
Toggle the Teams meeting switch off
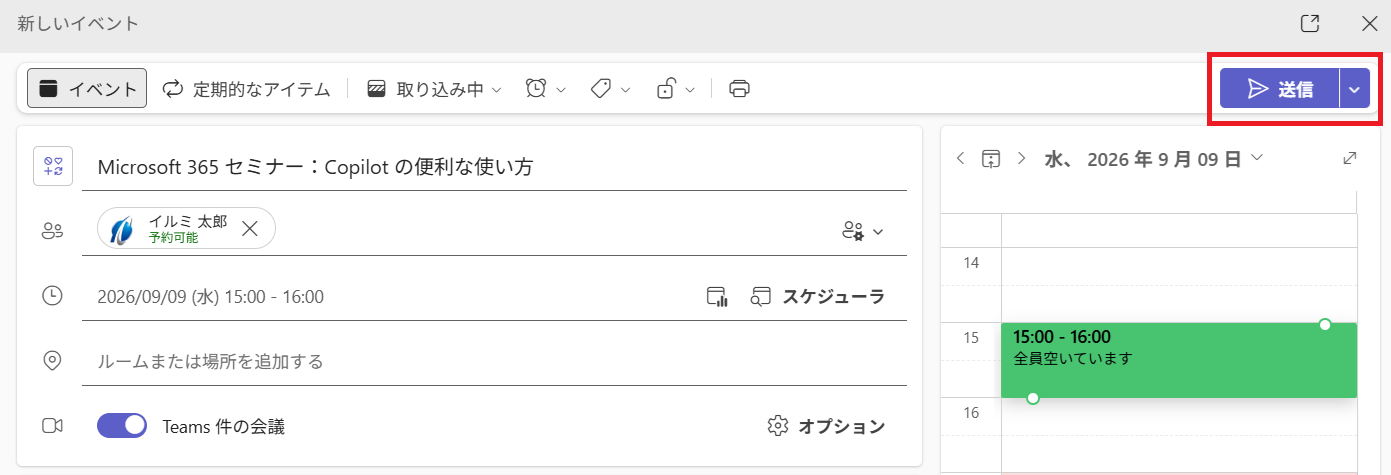tap(122, 426)
